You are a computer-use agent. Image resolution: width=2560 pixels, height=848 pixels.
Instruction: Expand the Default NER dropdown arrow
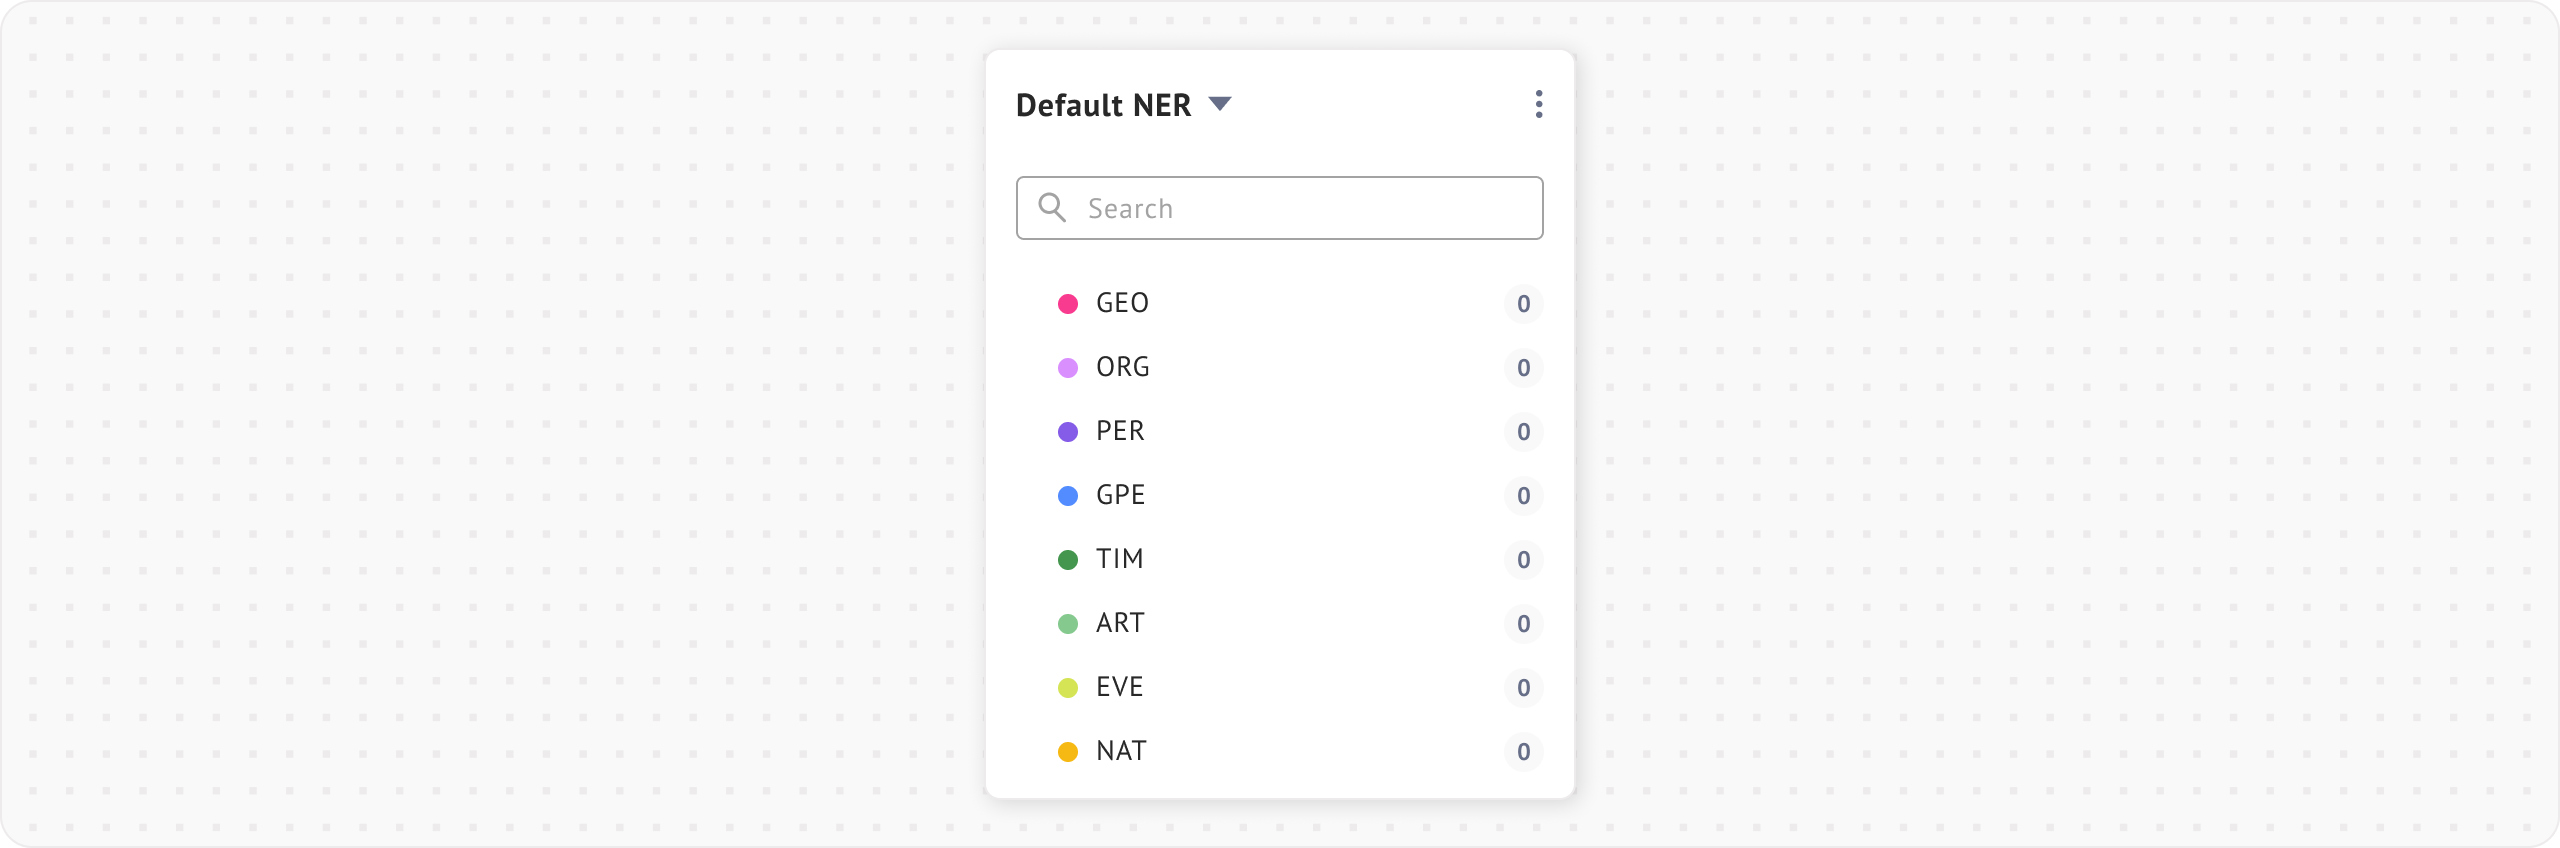point(1219,104)
